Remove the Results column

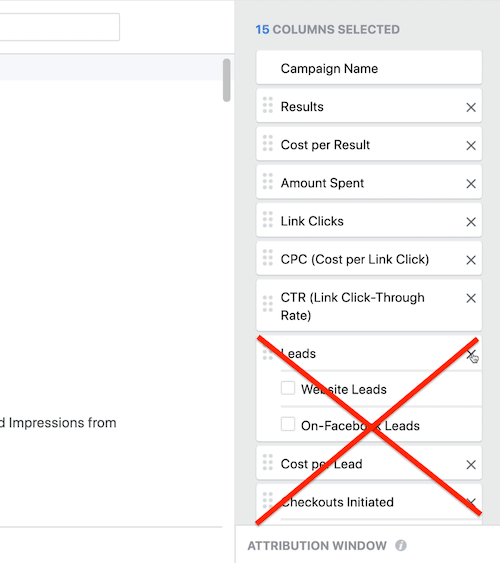471,107
